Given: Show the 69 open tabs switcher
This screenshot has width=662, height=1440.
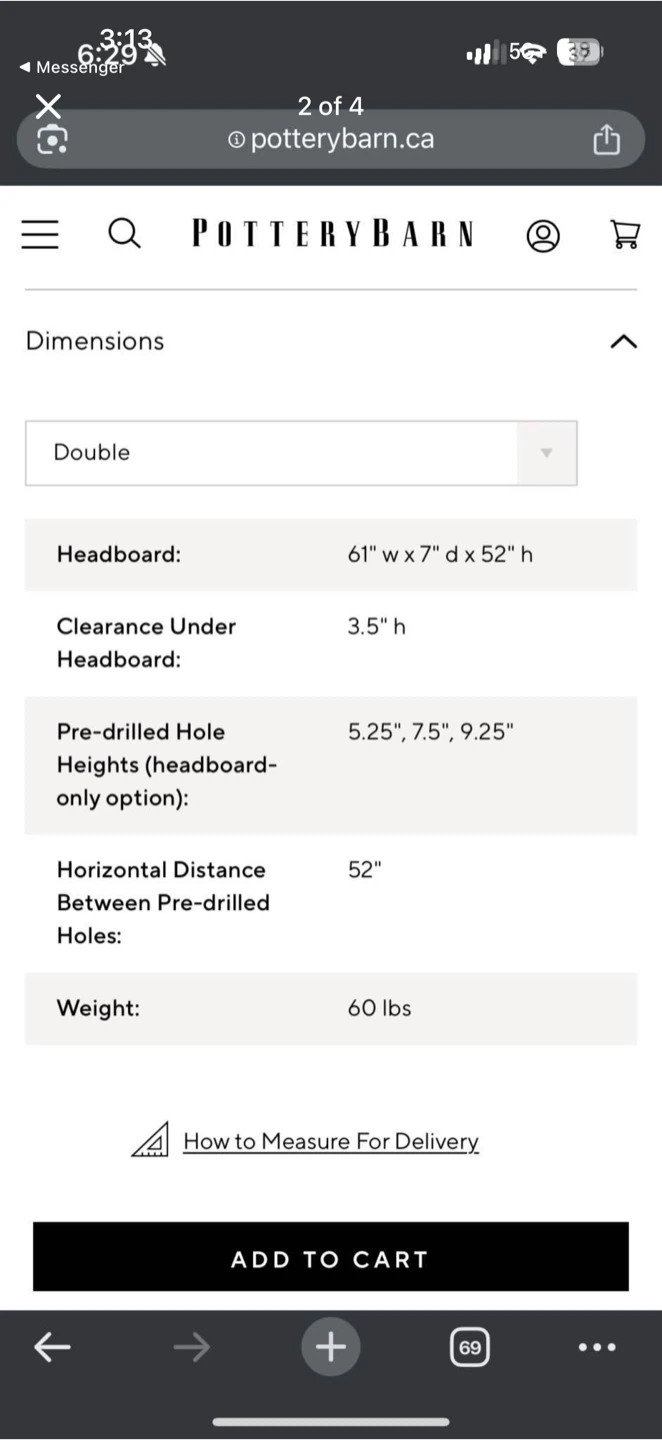Looking at the screenshot, I should click(469, 1347).
